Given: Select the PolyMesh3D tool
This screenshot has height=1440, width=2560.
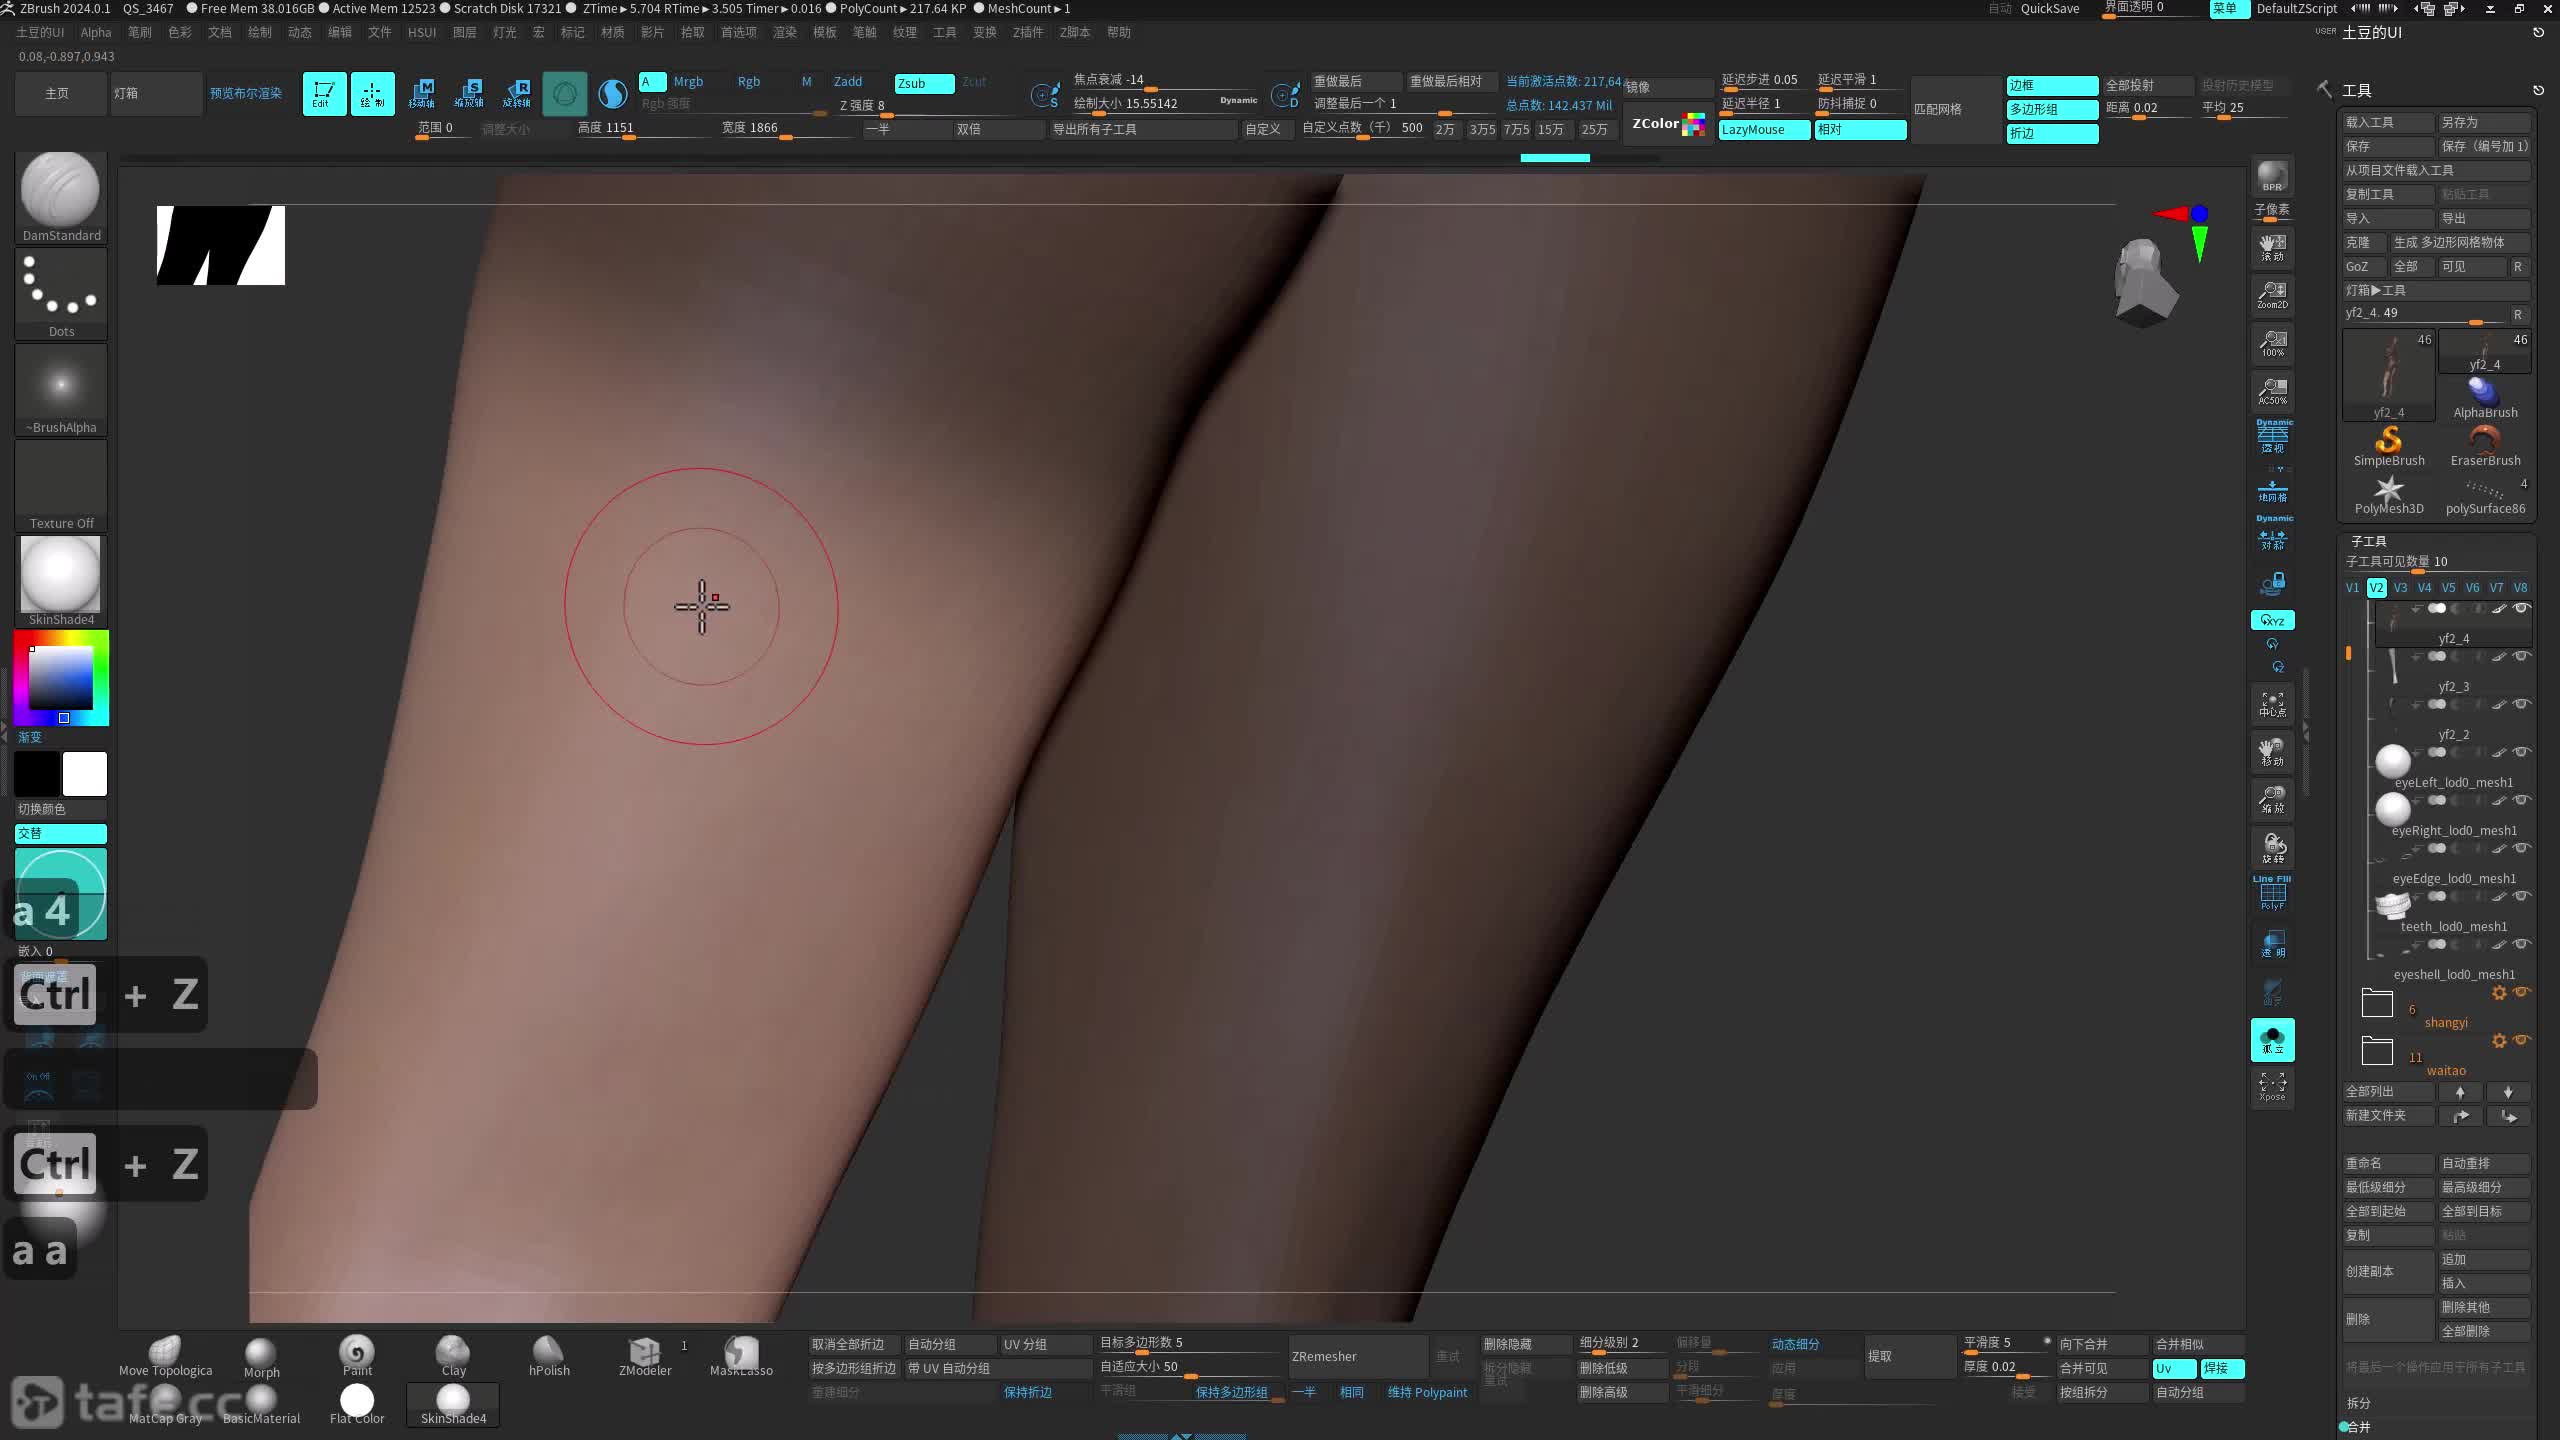Looking at the screenshot, I should [2389, 494].
